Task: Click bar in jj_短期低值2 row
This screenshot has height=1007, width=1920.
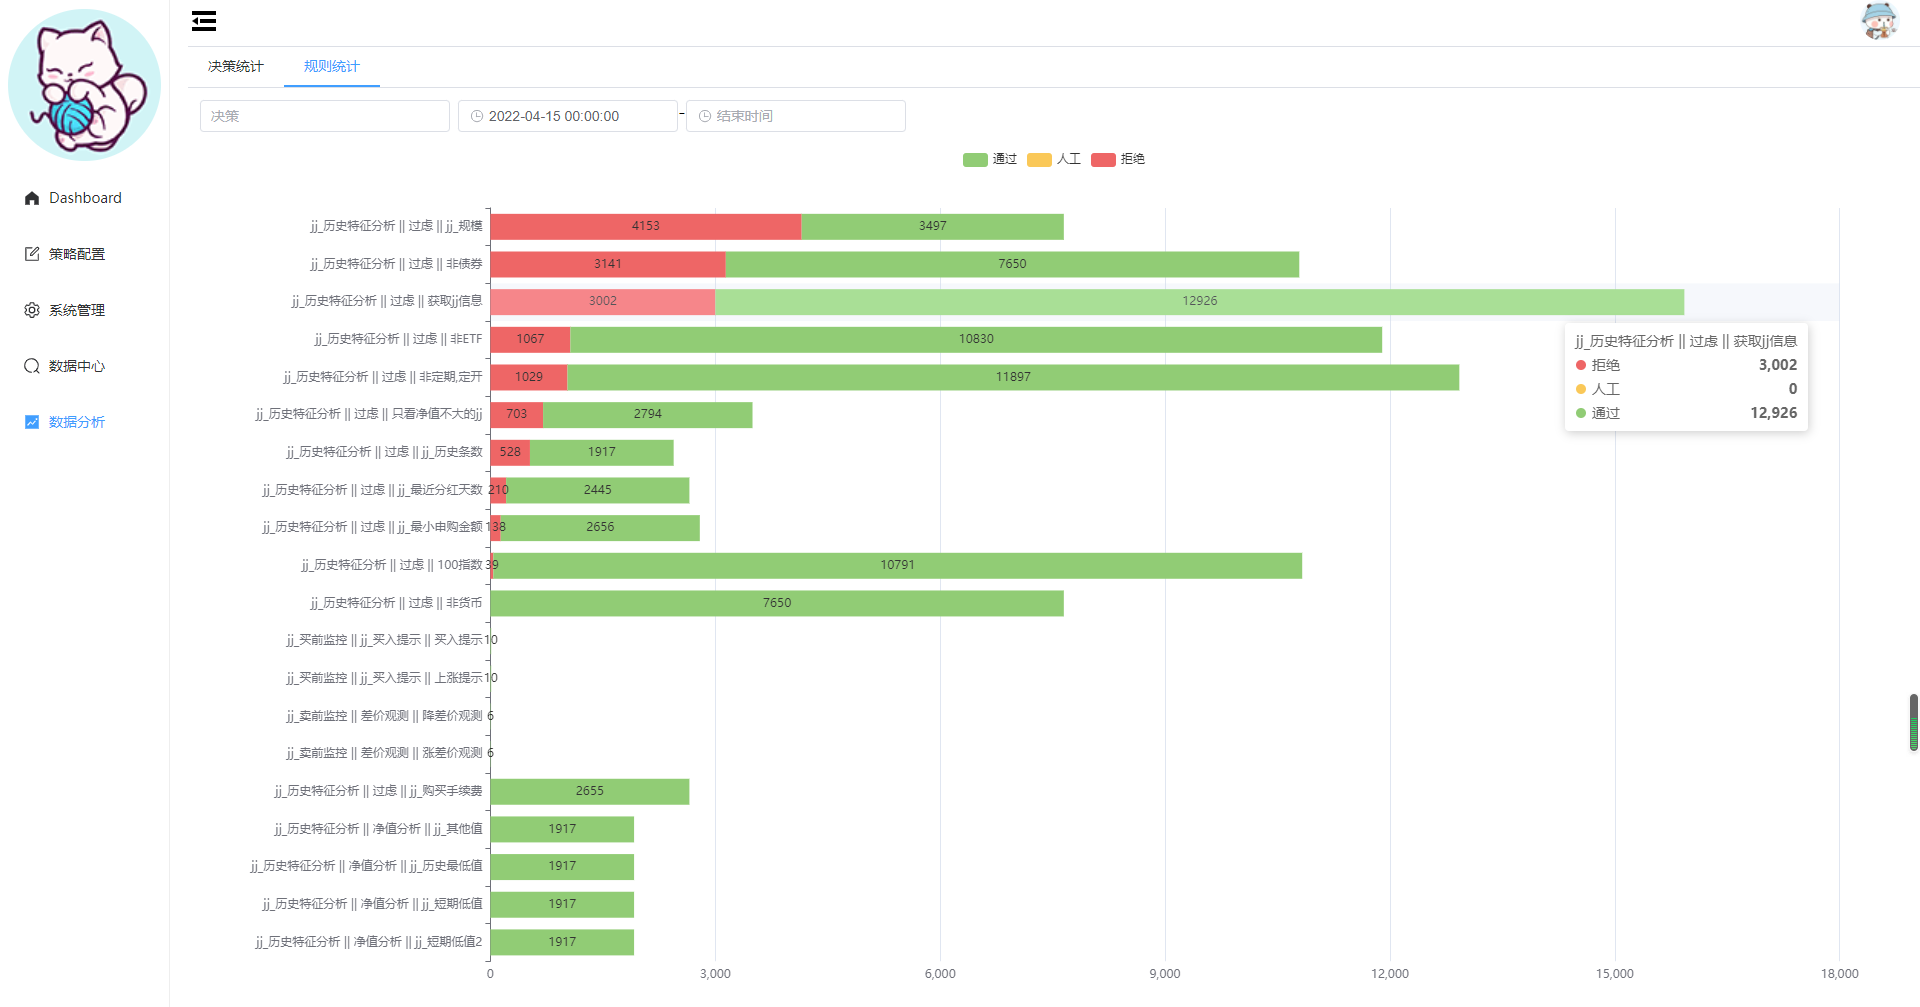Action: click(x=562, y=943)
